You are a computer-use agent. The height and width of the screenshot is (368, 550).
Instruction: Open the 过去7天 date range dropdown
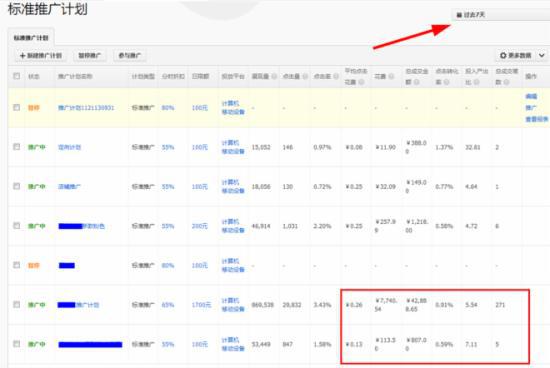click(x=501, y=15)
